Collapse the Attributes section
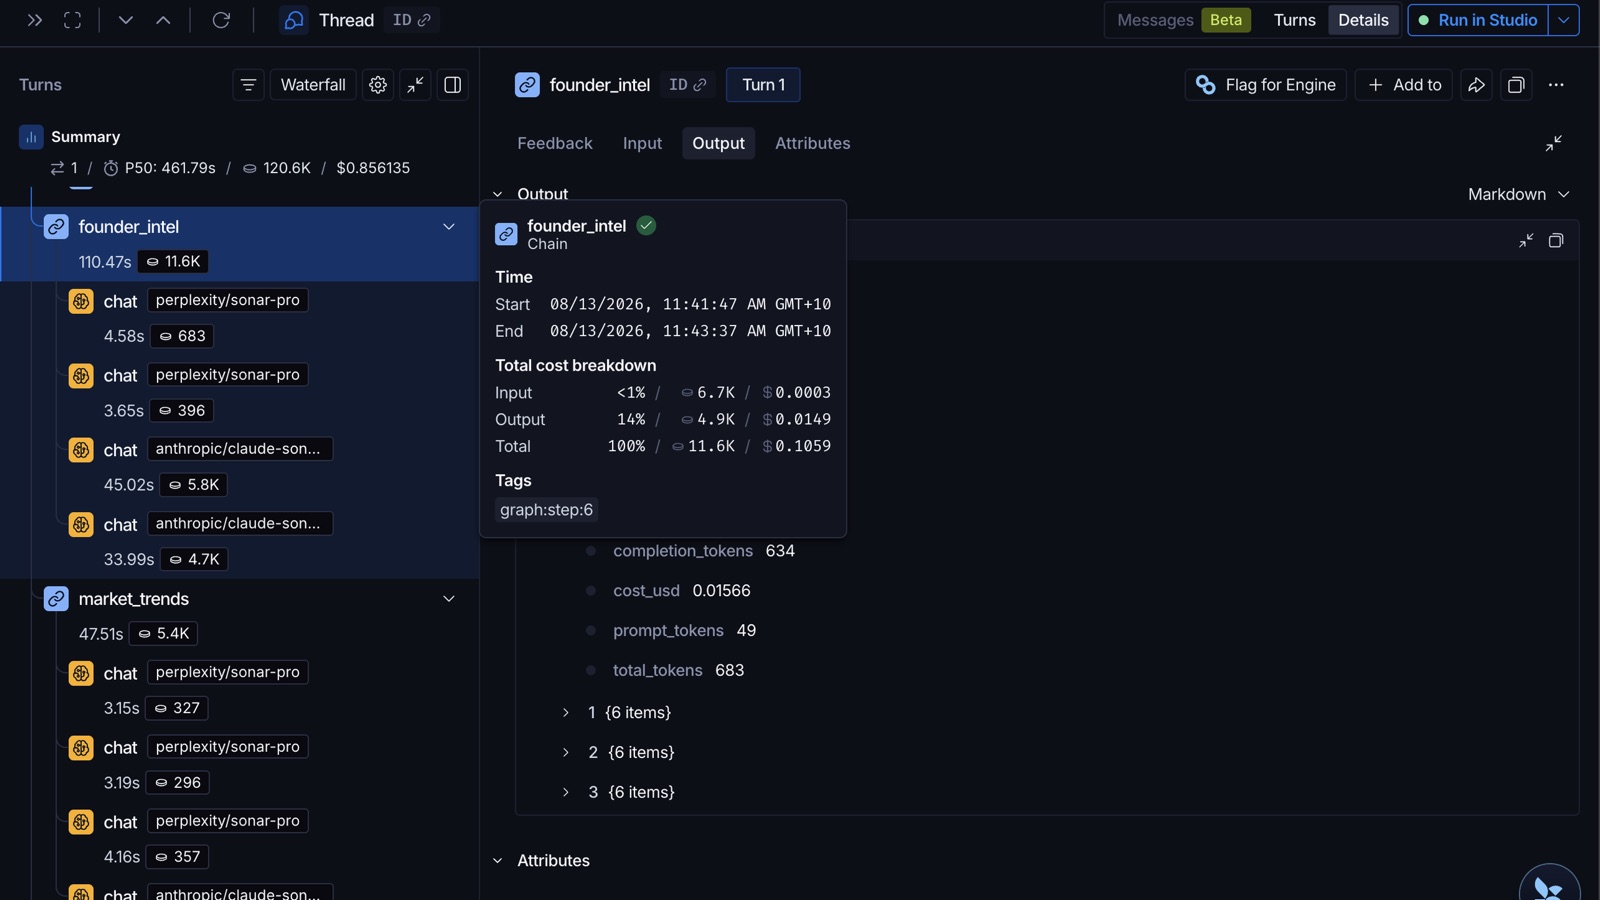Viewport: 1600px width, 900px height. coord(498,861)
